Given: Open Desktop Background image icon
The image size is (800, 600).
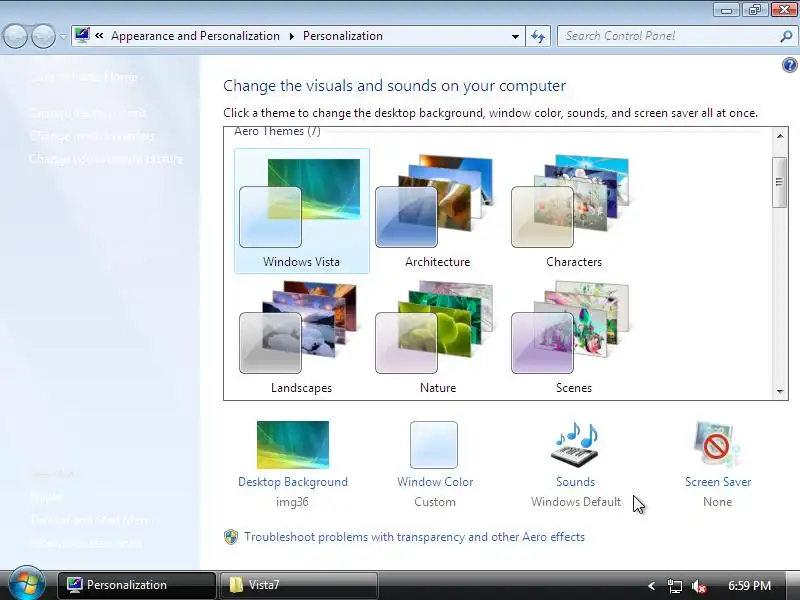Looking at the screenshot, I should coord(293,445).
